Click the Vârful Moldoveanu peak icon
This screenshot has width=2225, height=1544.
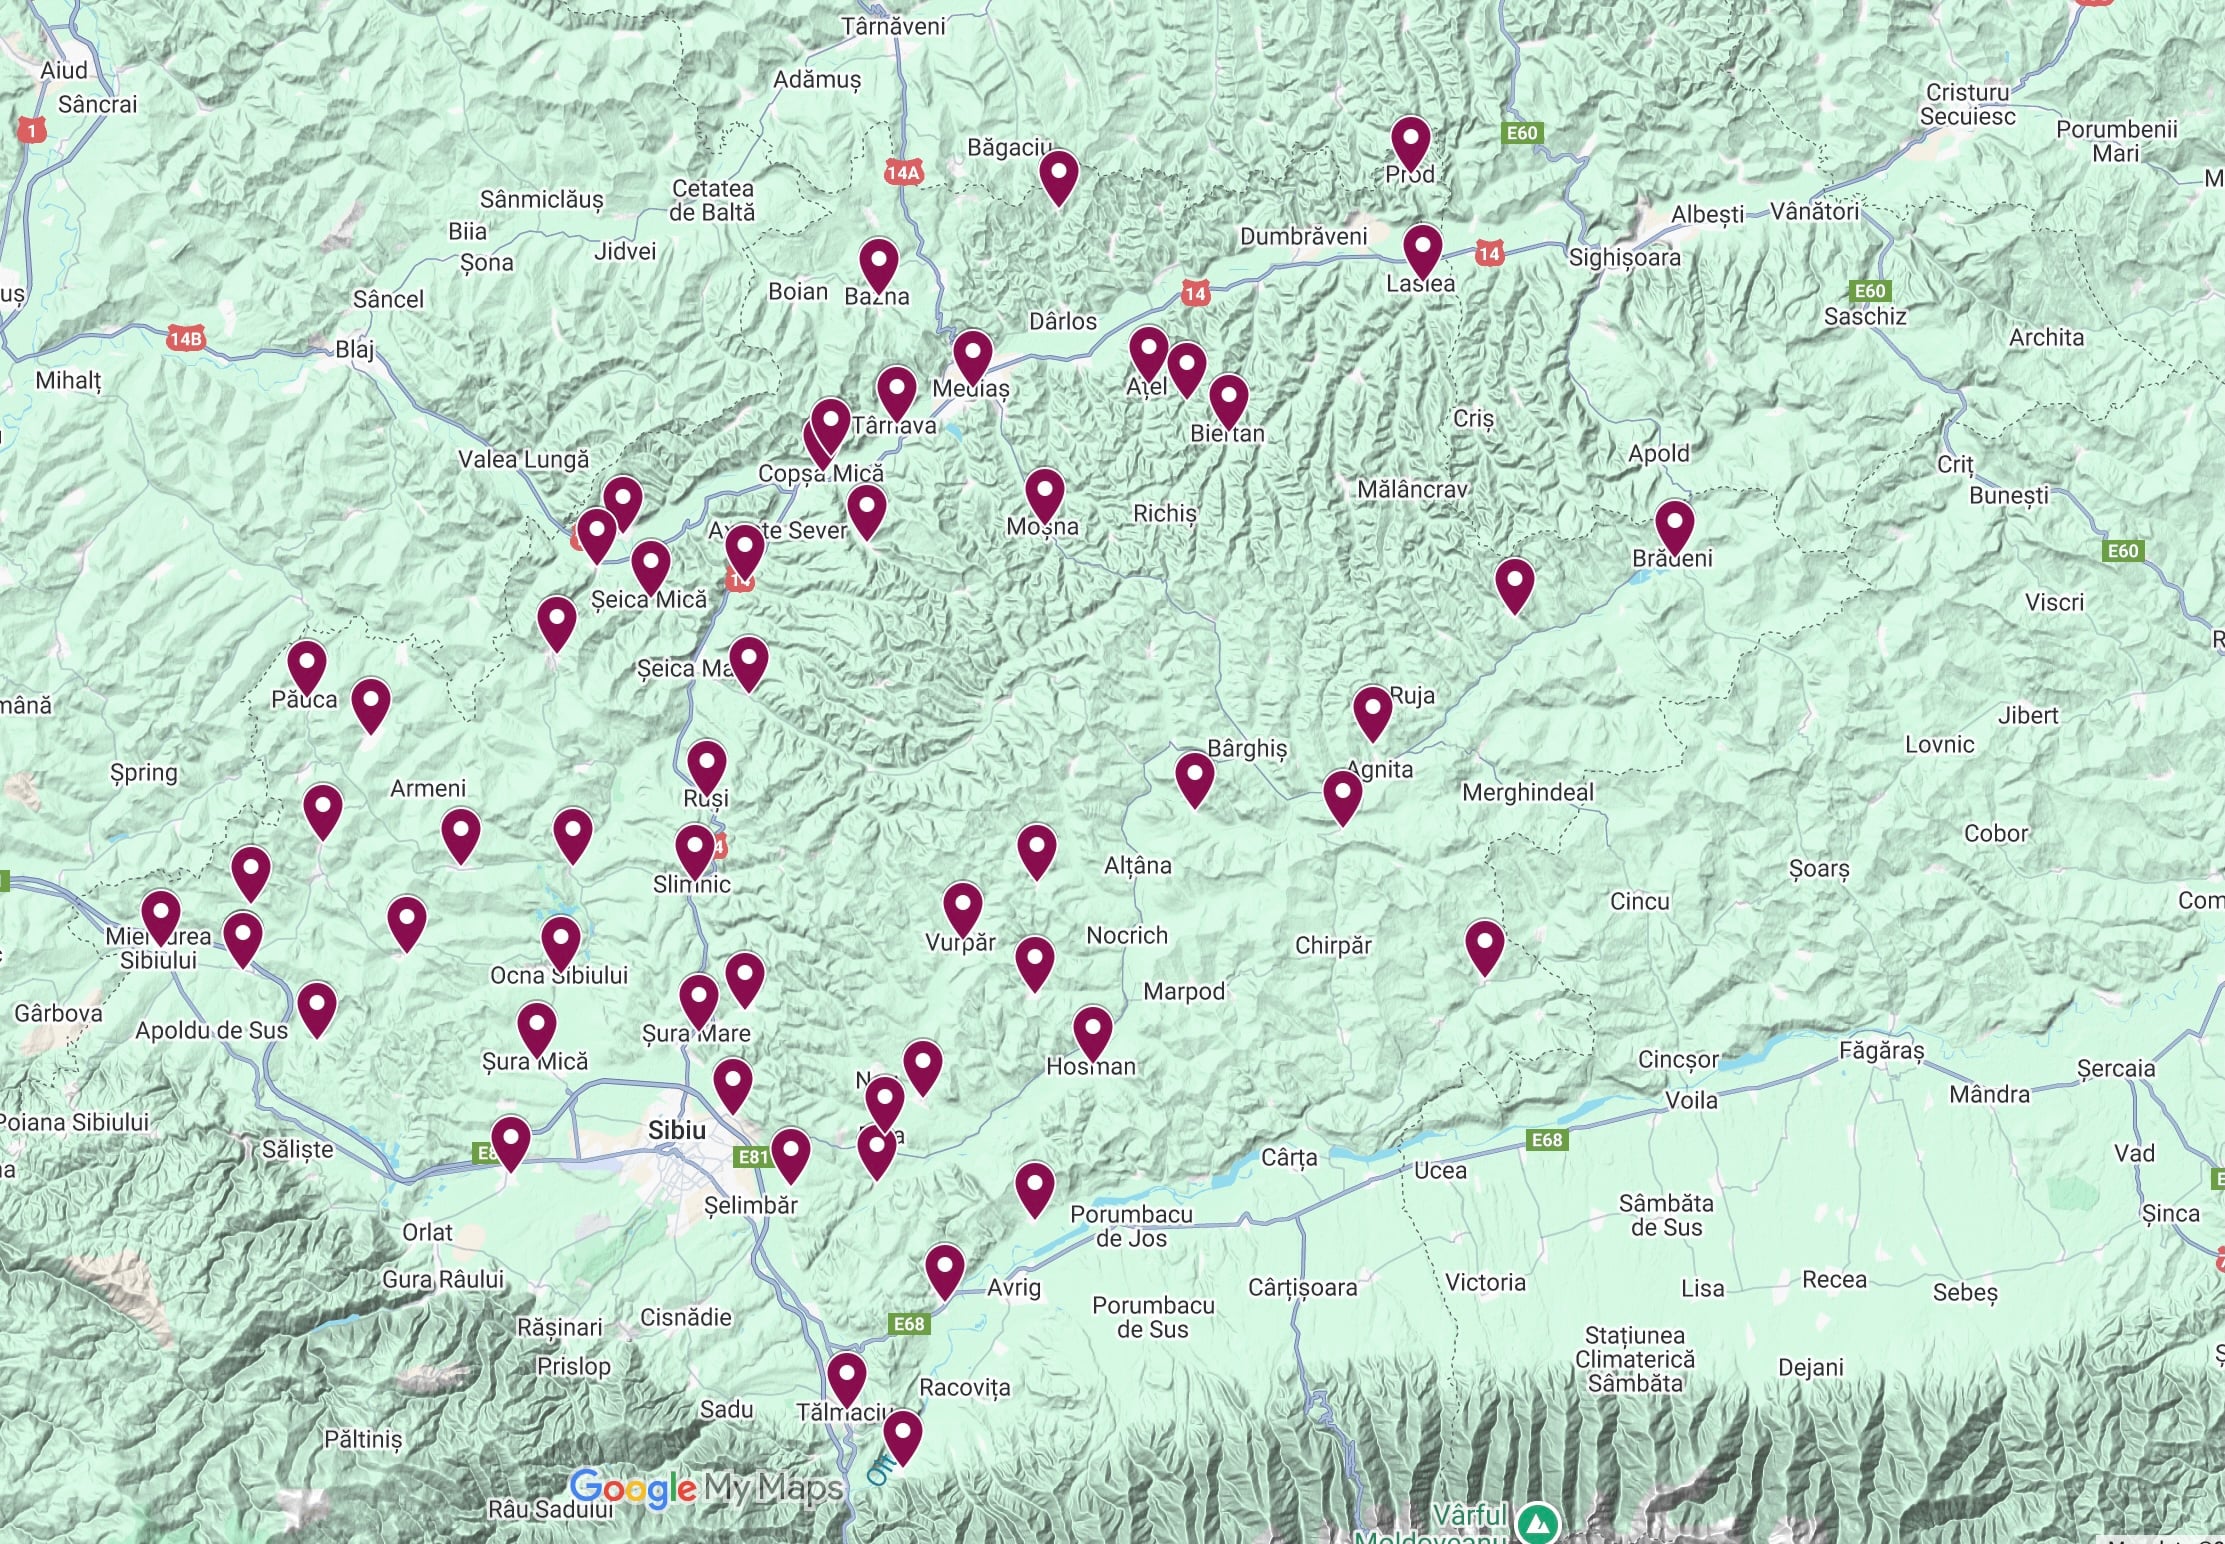[x=1538, y=1524]
